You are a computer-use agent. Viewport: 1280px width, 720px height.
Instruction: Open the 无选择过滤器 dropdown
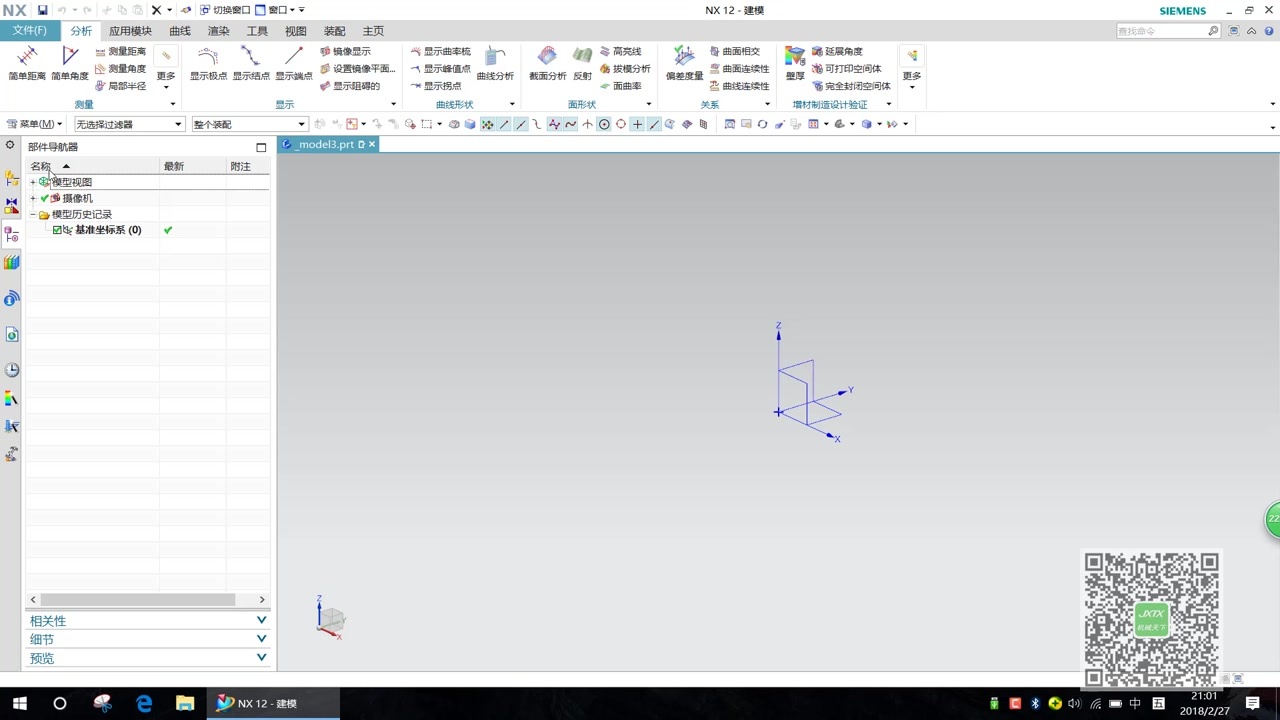click(129, 124)
